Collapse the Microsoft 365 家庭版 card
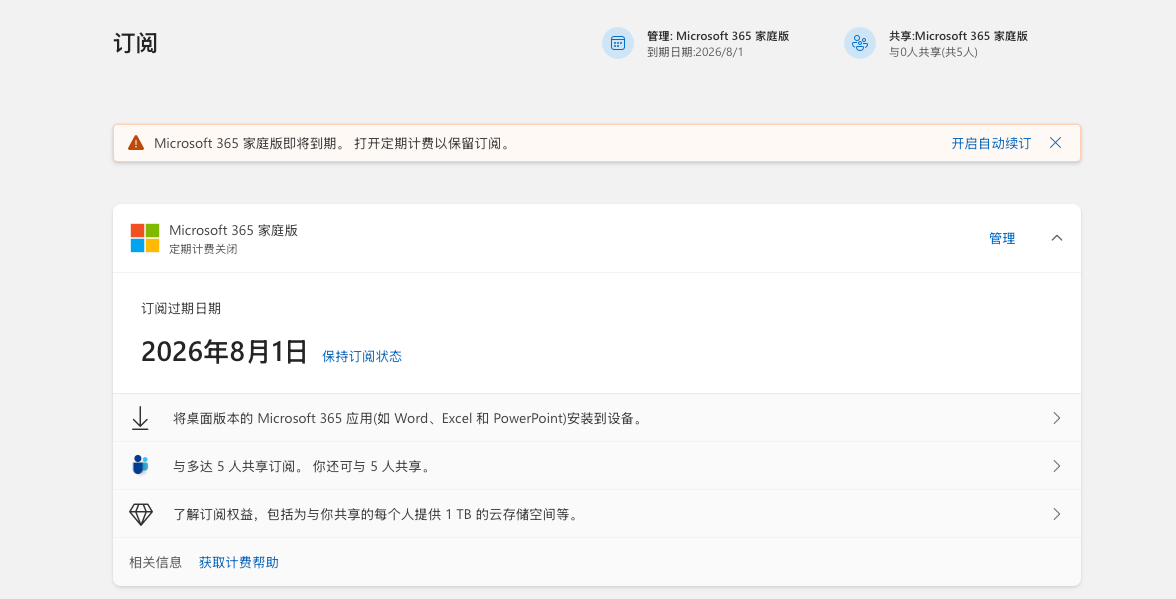This screenshot has width=1176, height=599. click(1057, 238)
